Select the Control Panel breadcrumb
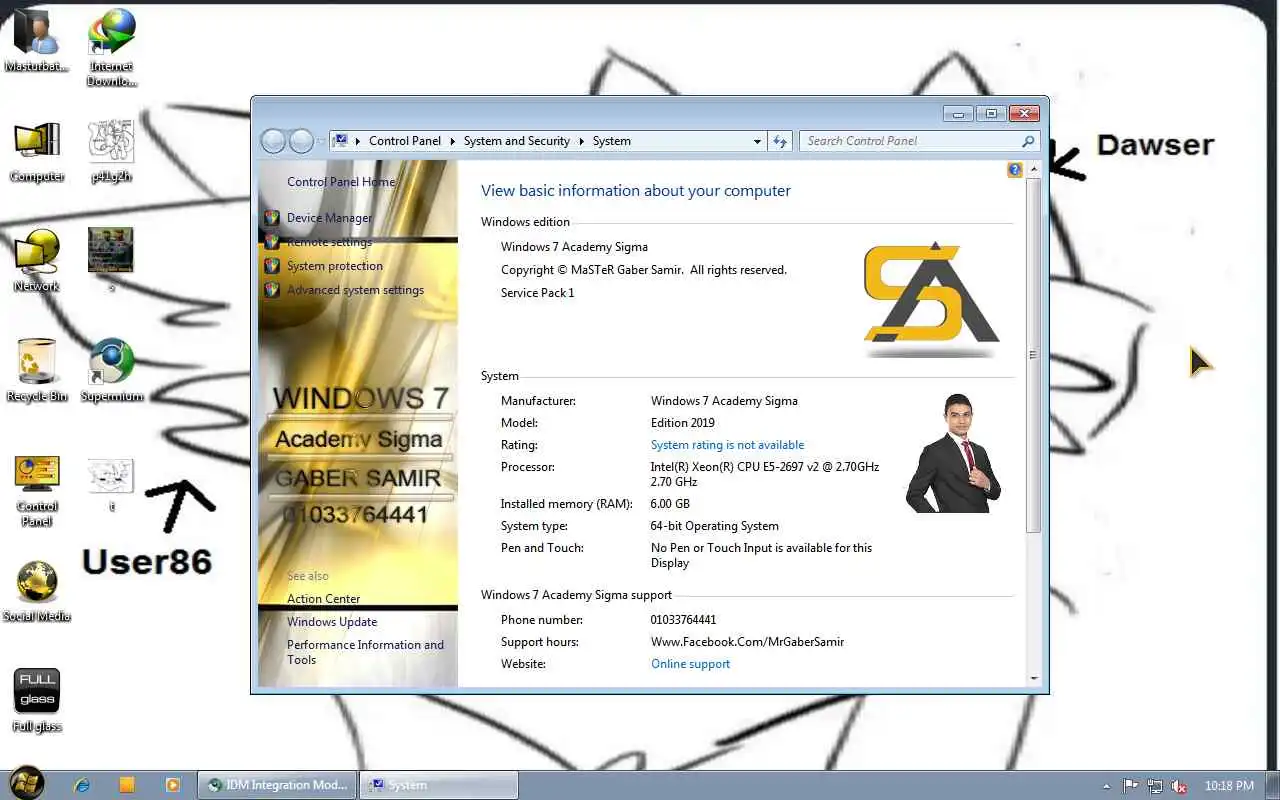Screen dimensions: 1280x800 tap(405, 141)
